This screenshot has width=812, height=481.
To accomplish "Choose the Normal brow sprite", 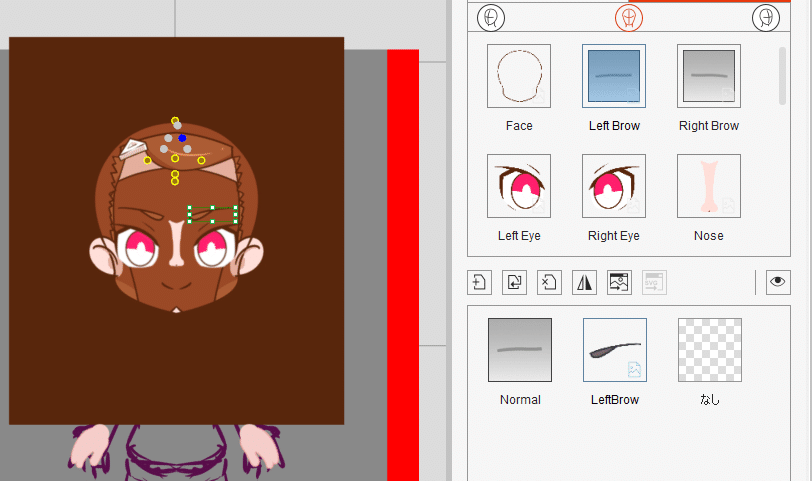I will tap(520, 350).
